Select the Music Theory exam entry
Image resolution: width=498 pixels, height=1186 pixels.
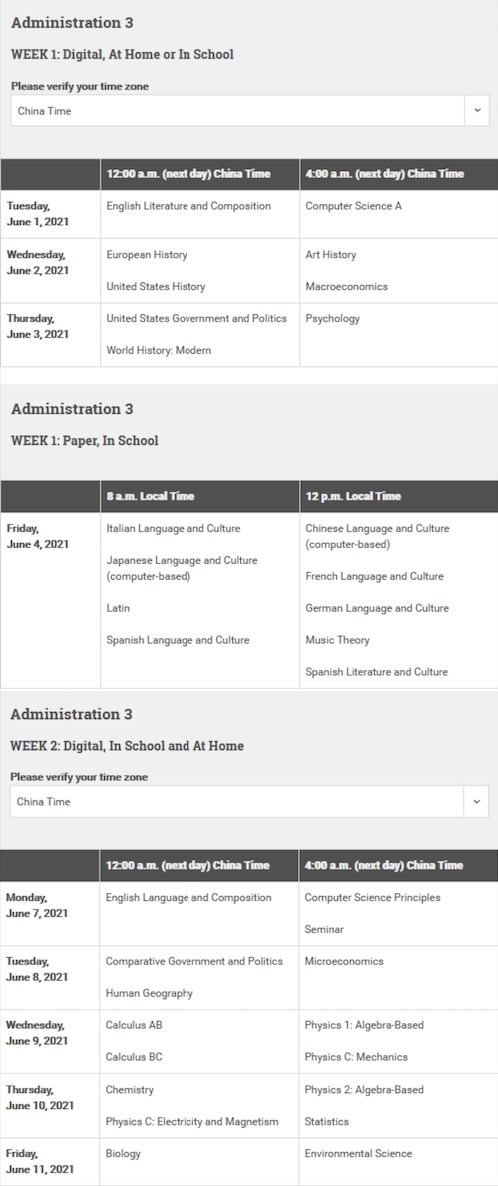click(x=338, y=640)
